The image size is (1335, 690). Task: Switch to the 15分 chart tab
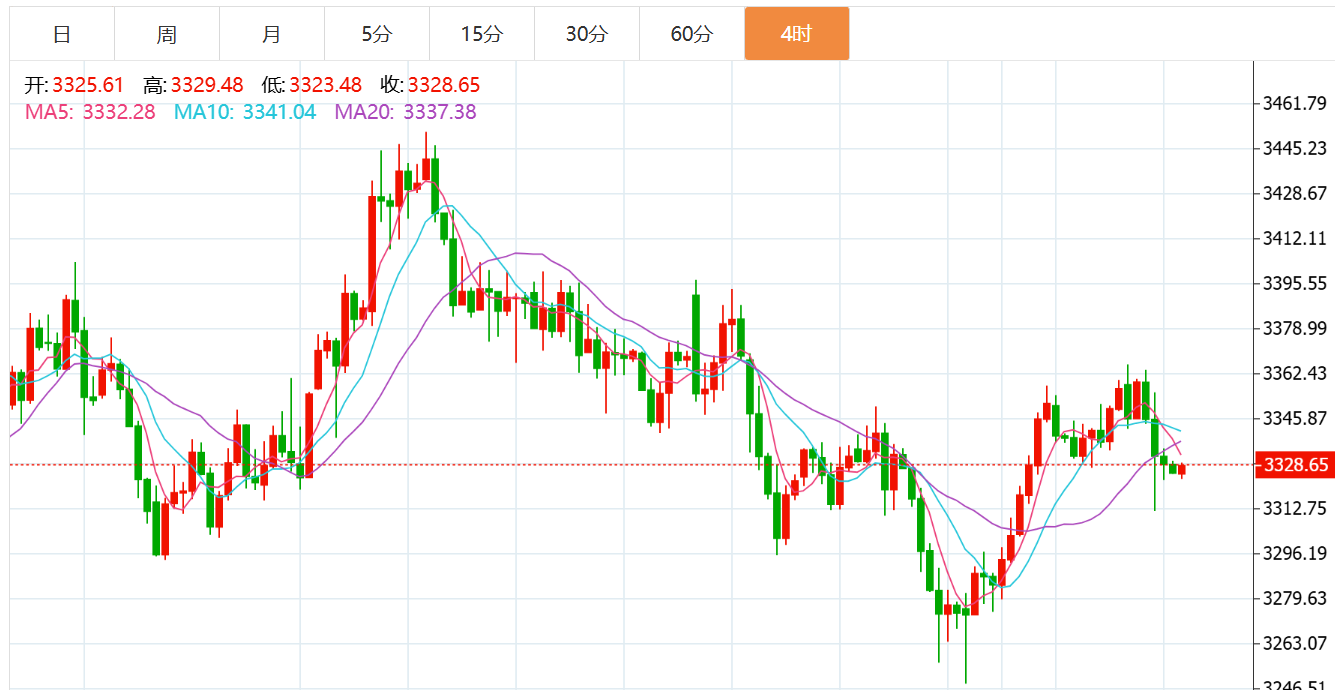click(x=482, y=34)
